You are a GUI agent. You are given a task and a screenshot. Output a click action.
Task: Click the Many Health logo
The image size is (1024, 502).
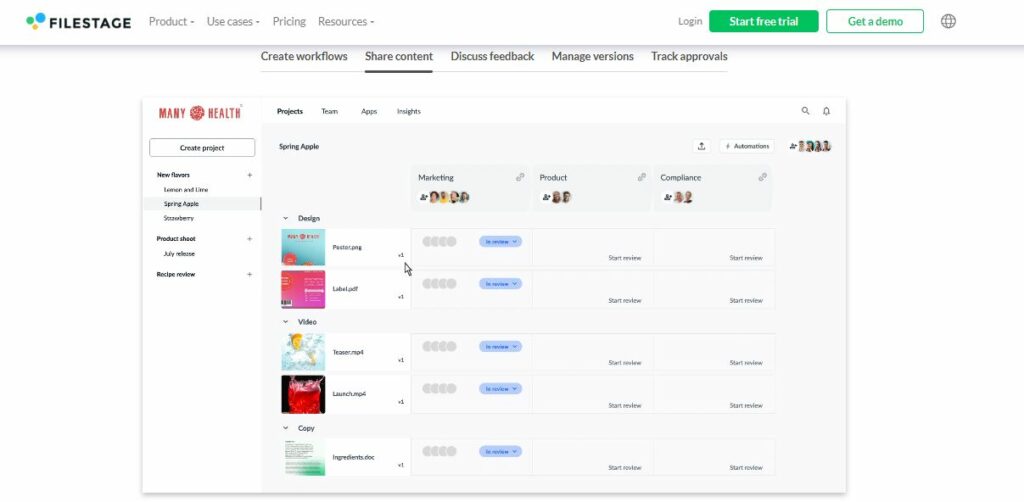pos(200,112)
